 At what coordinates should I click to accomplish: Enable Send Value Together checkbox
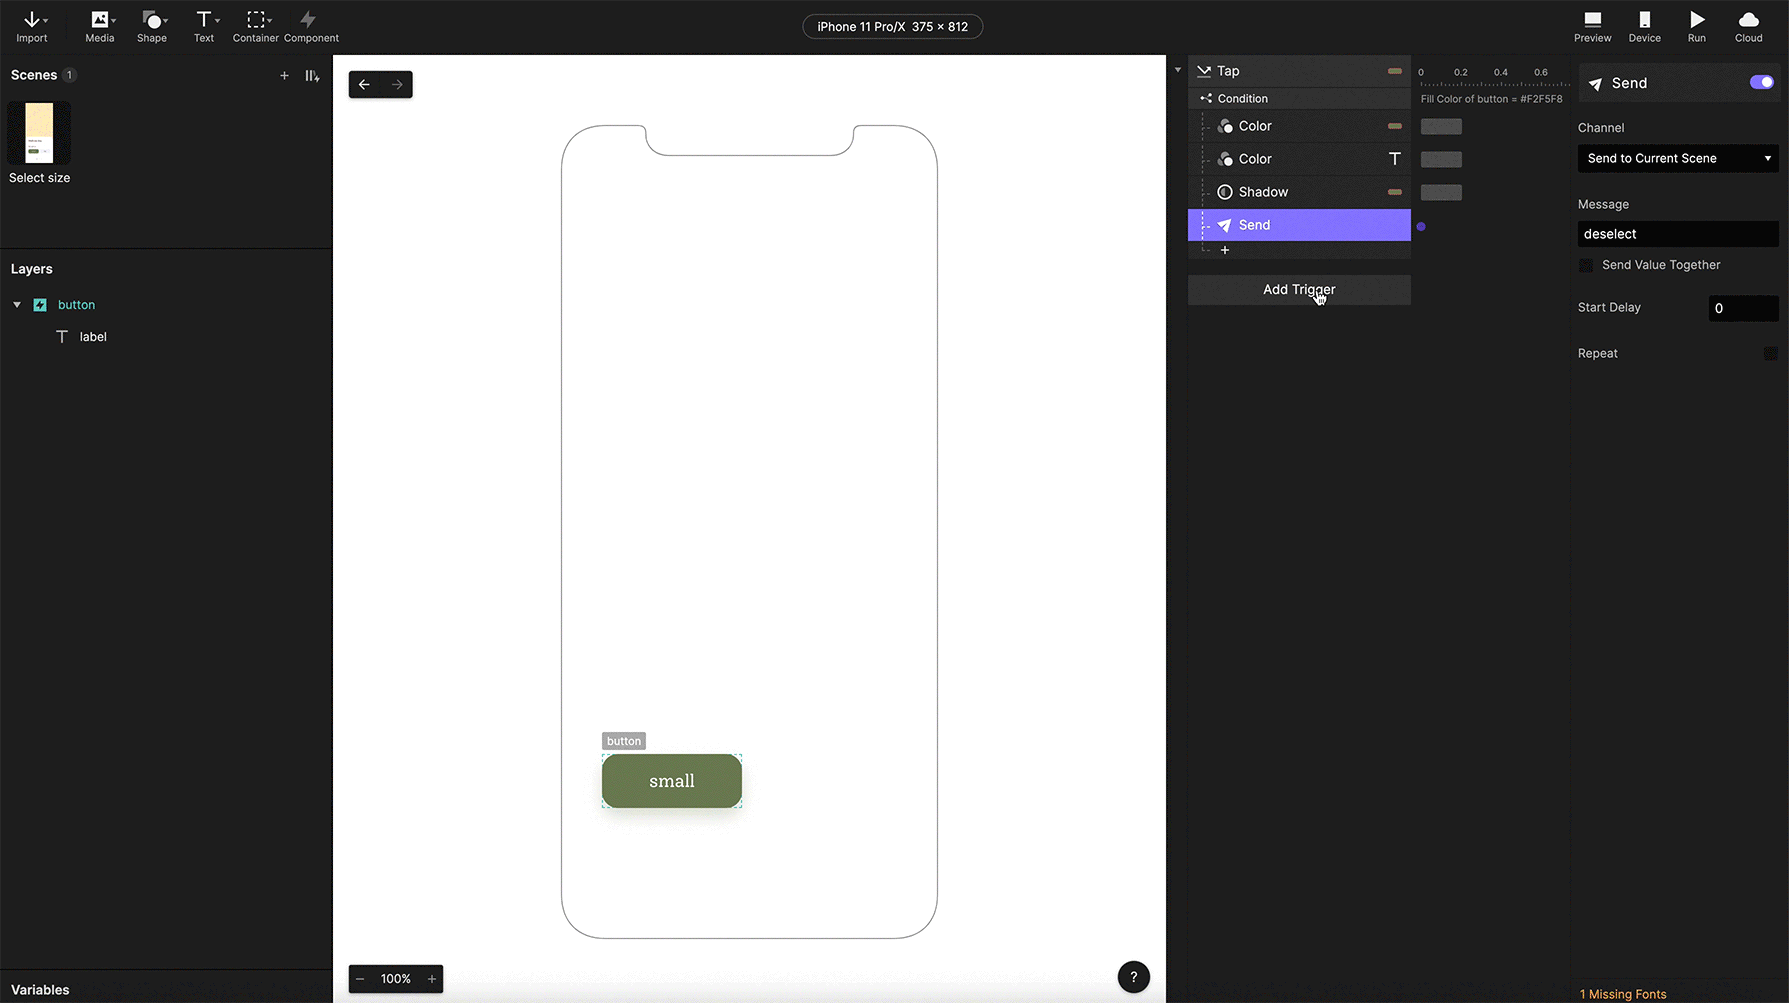click(1586, 265)
